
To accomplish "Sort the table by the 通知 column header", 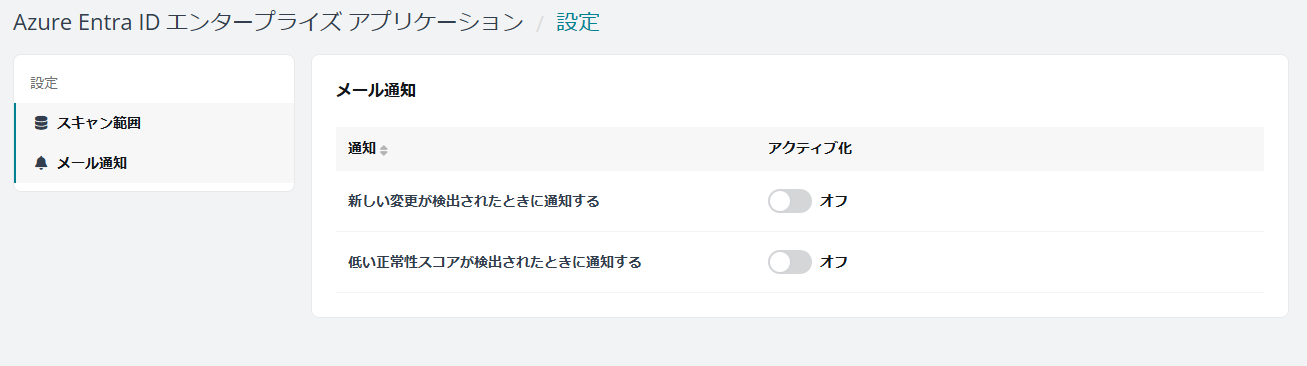I will 362,148.
